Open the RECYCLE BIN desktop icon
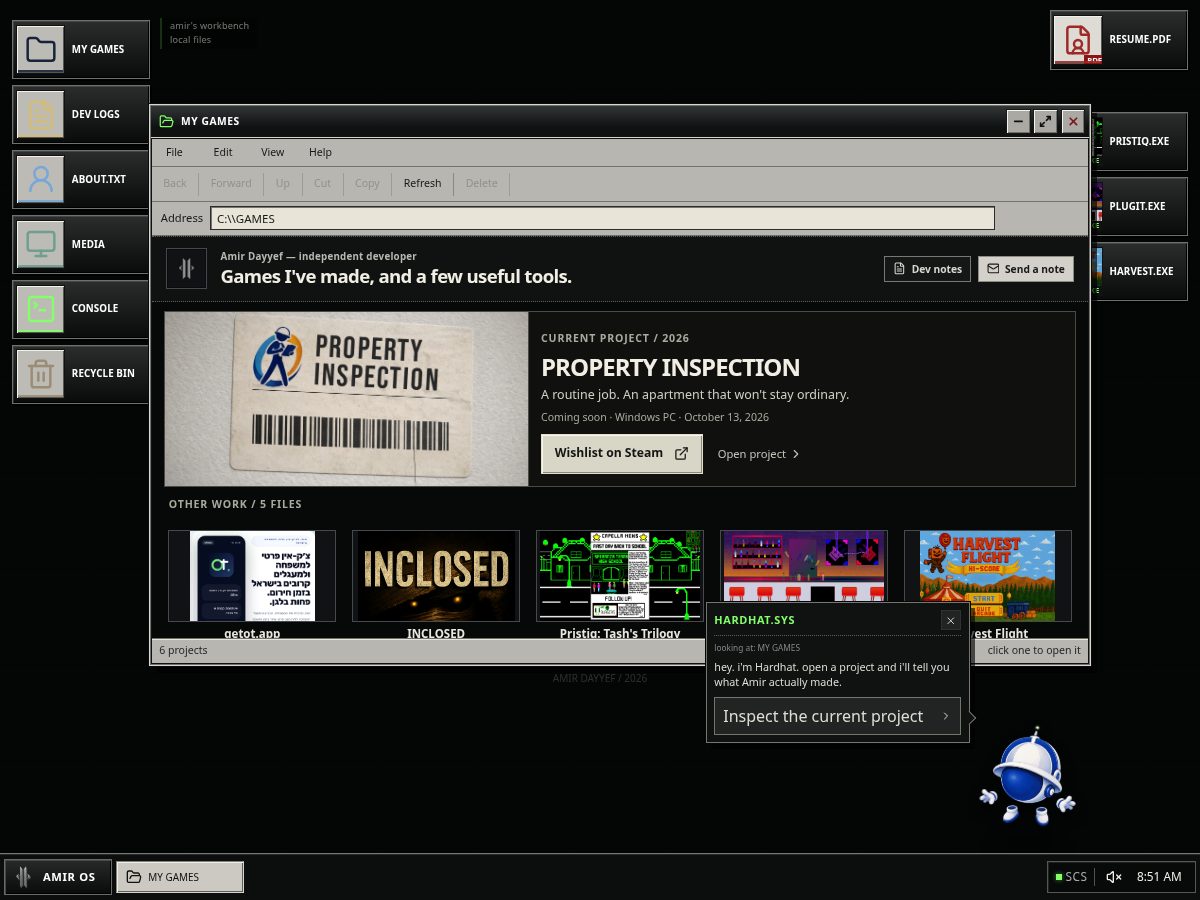Screen dimensions: 1200x900 [81, 373]
